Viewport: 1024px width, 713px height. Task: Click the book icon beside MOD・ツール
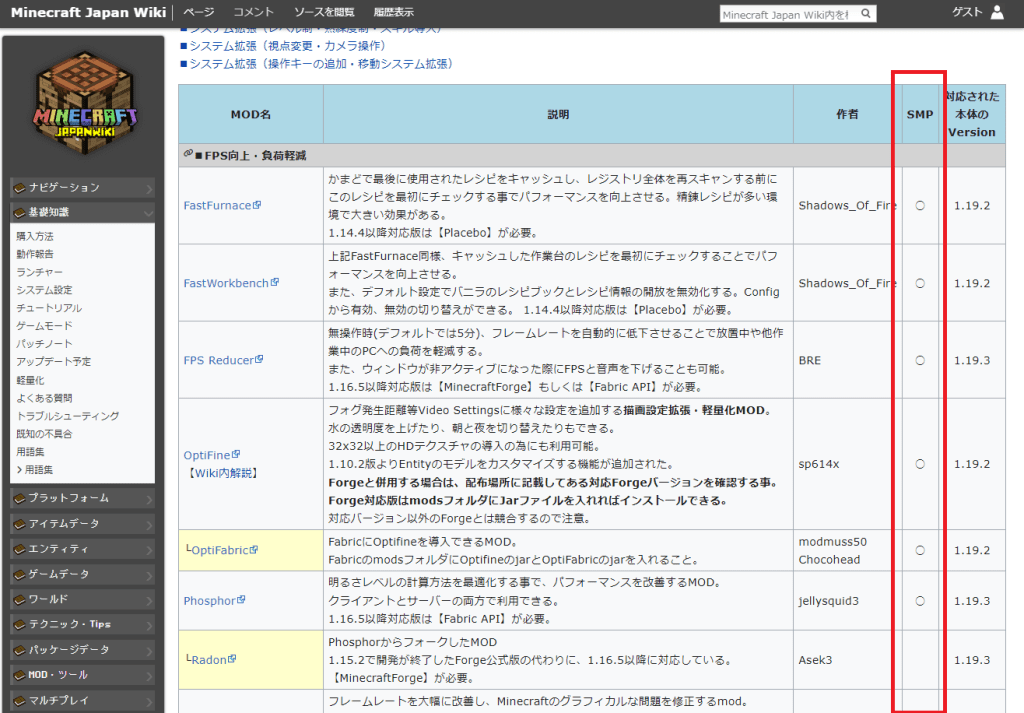(20, 675)
